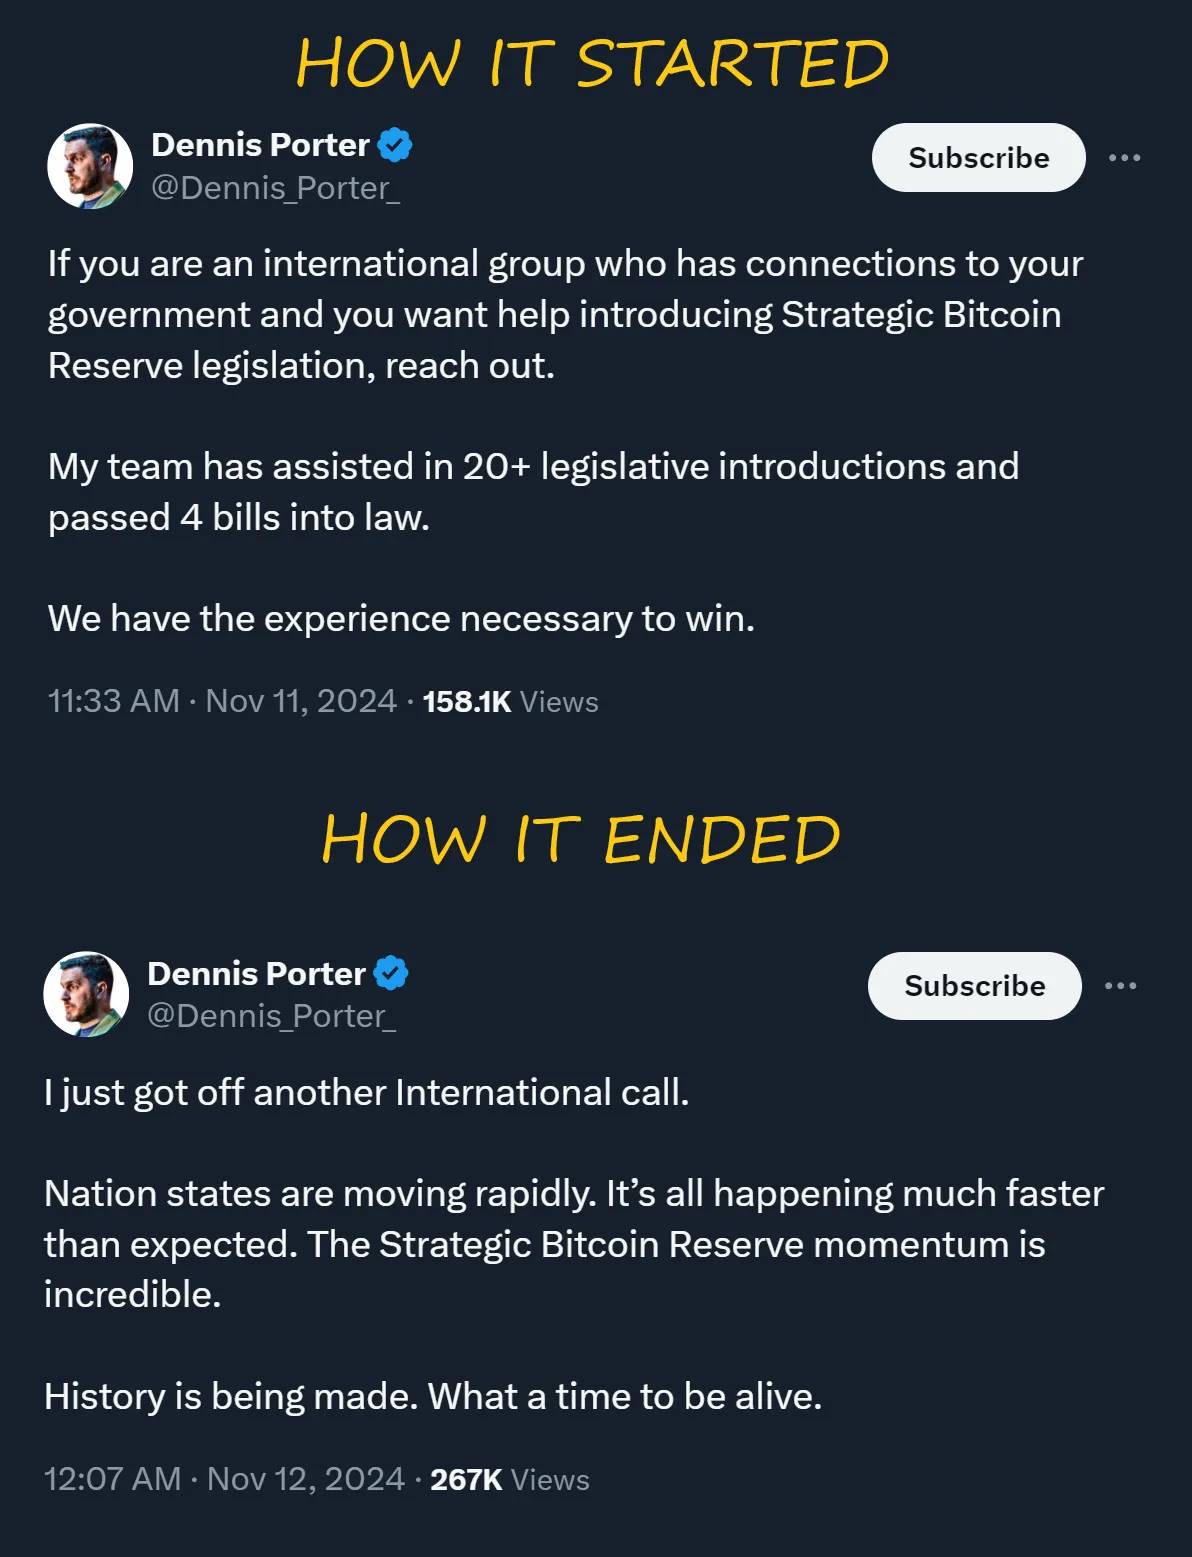This screenshot has height=1557, width=1192.
Task: Click Dennis Porter name on the 12:07 AM tweet
Action: click(x=256, y=973)
